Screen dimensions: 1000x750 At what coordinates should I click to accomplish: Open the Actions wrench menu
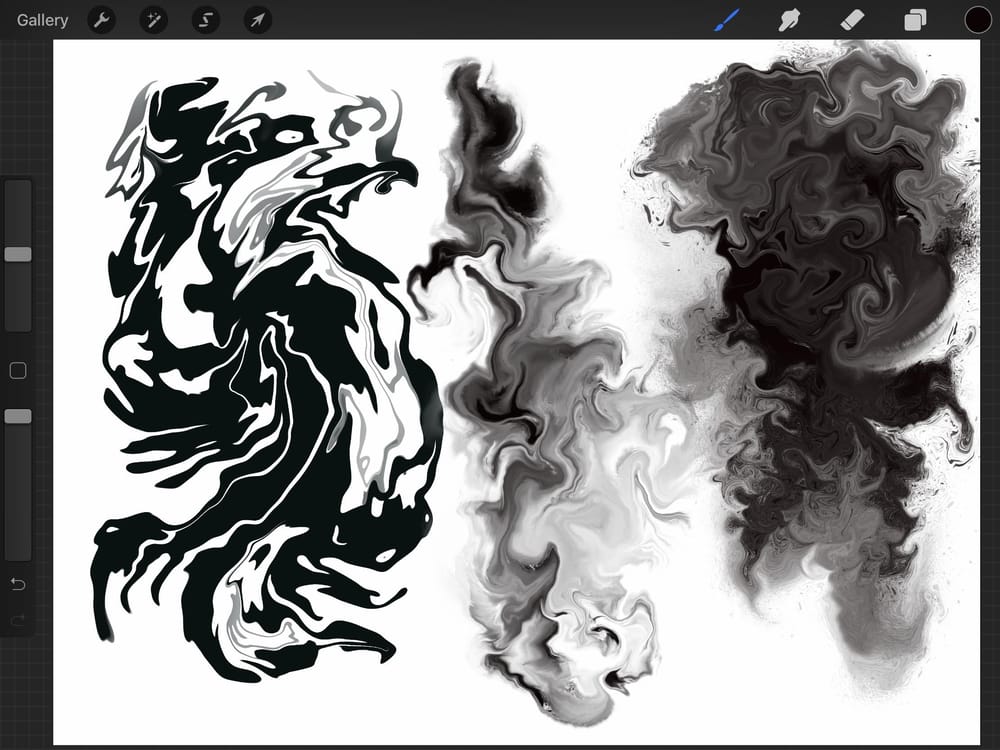click(x=101, y=20)
